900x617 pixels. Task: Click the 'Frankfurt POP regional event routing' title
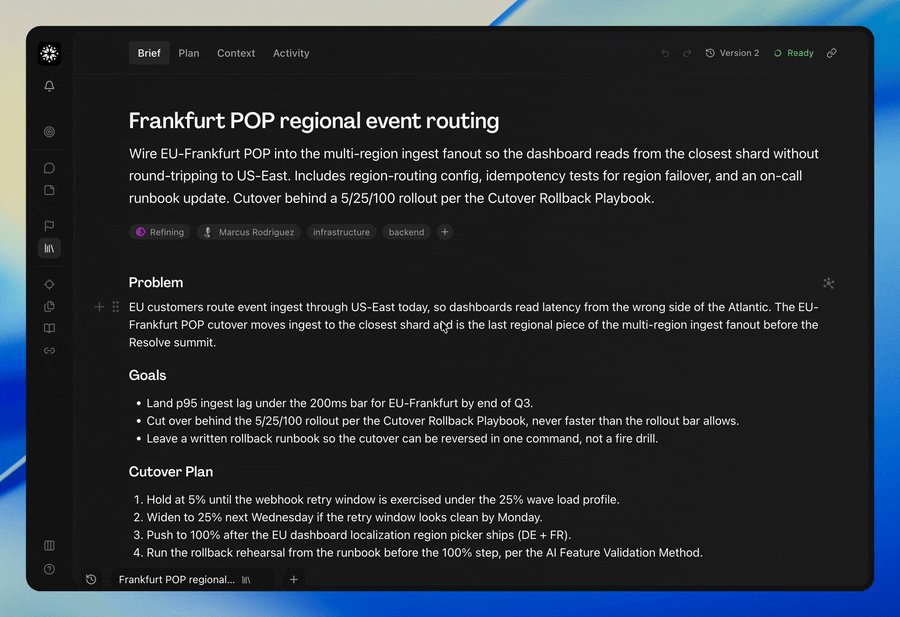pos(314,121)
